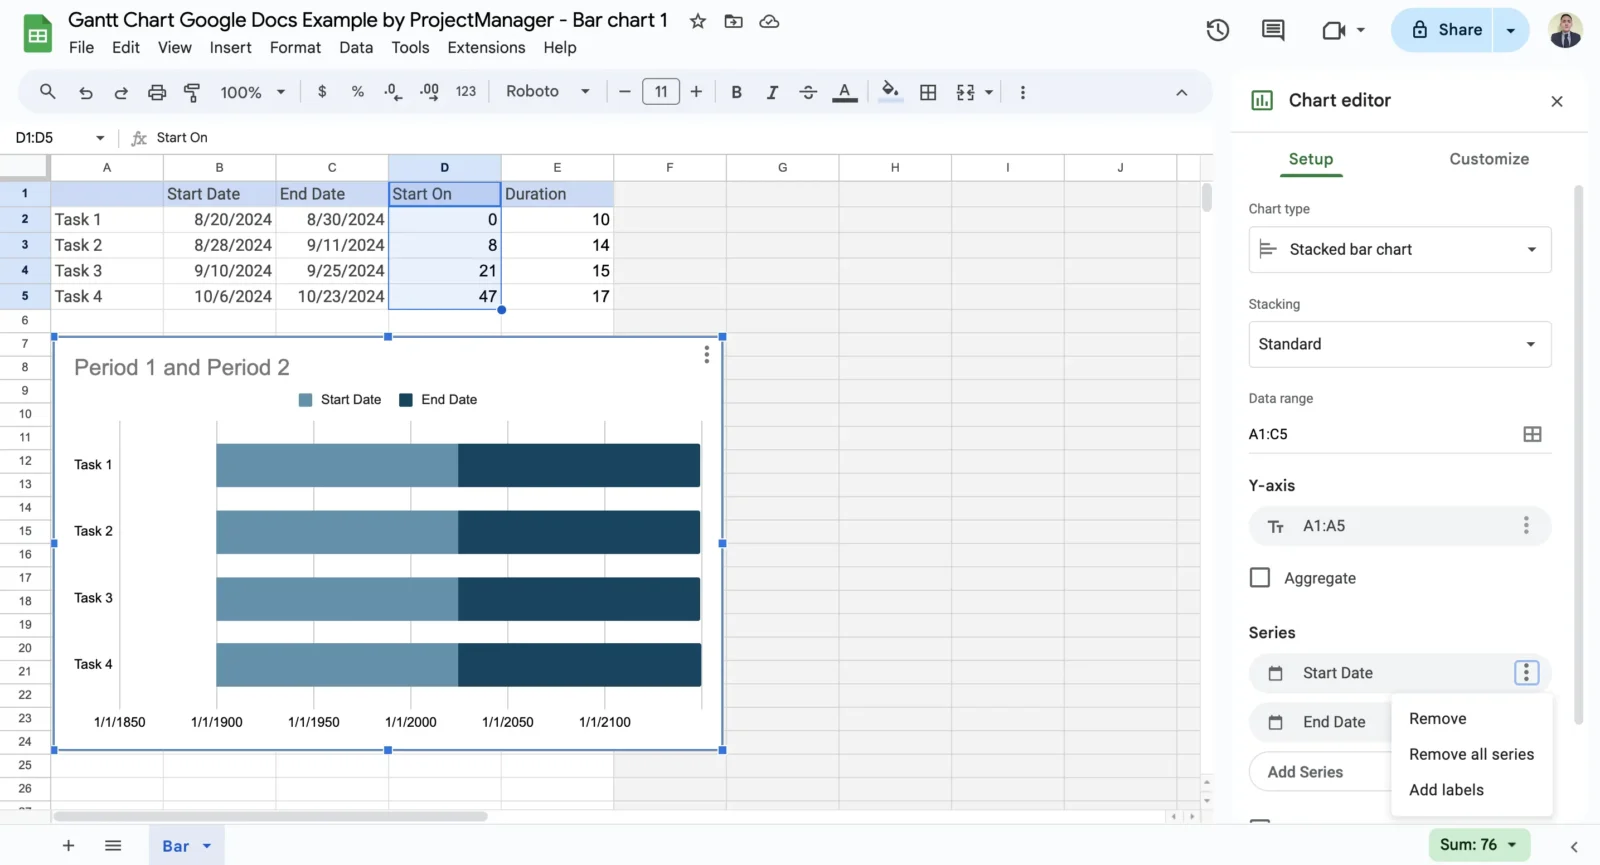Open merge cells dropdown arrow
Viewport: 1600px width, 865px height.
click(989, 92)
